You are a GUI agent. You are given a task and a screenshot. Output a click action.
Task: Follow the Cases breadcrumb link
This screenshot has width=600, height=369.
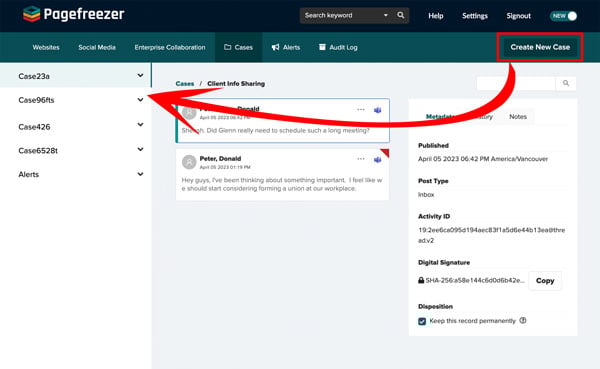point(185,83)
